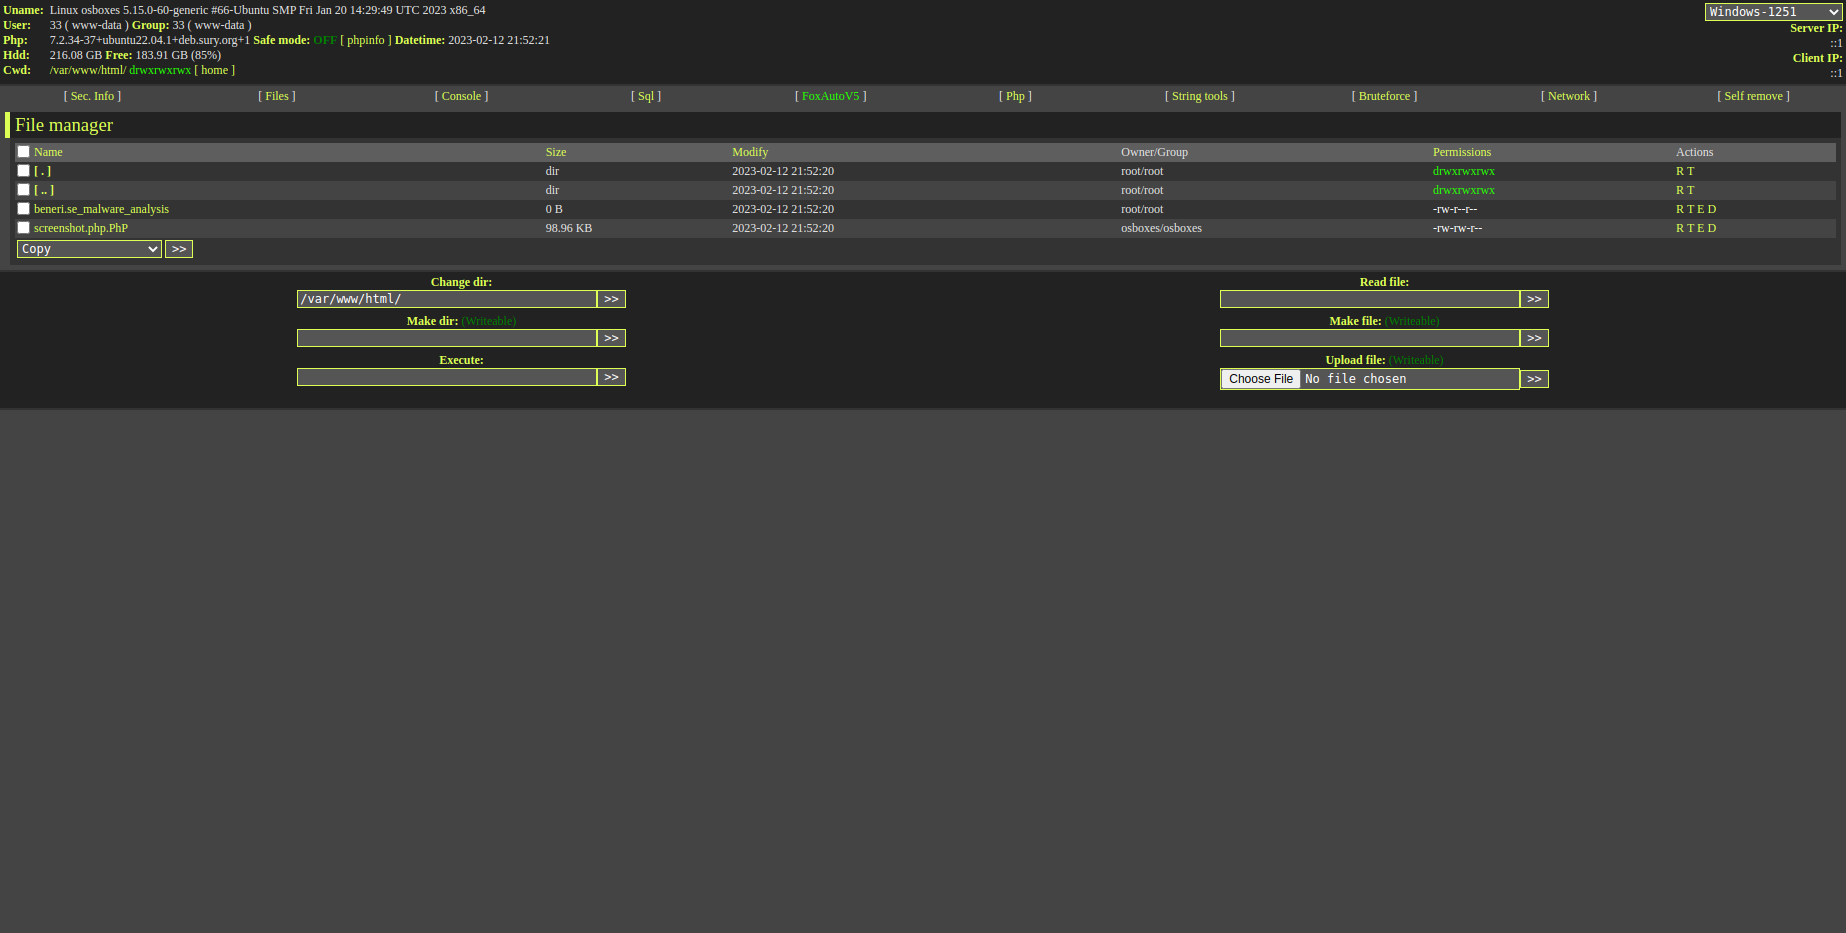1846x933 pixels.
Task: Focus the Make dir input field
Action: point(446,338)
